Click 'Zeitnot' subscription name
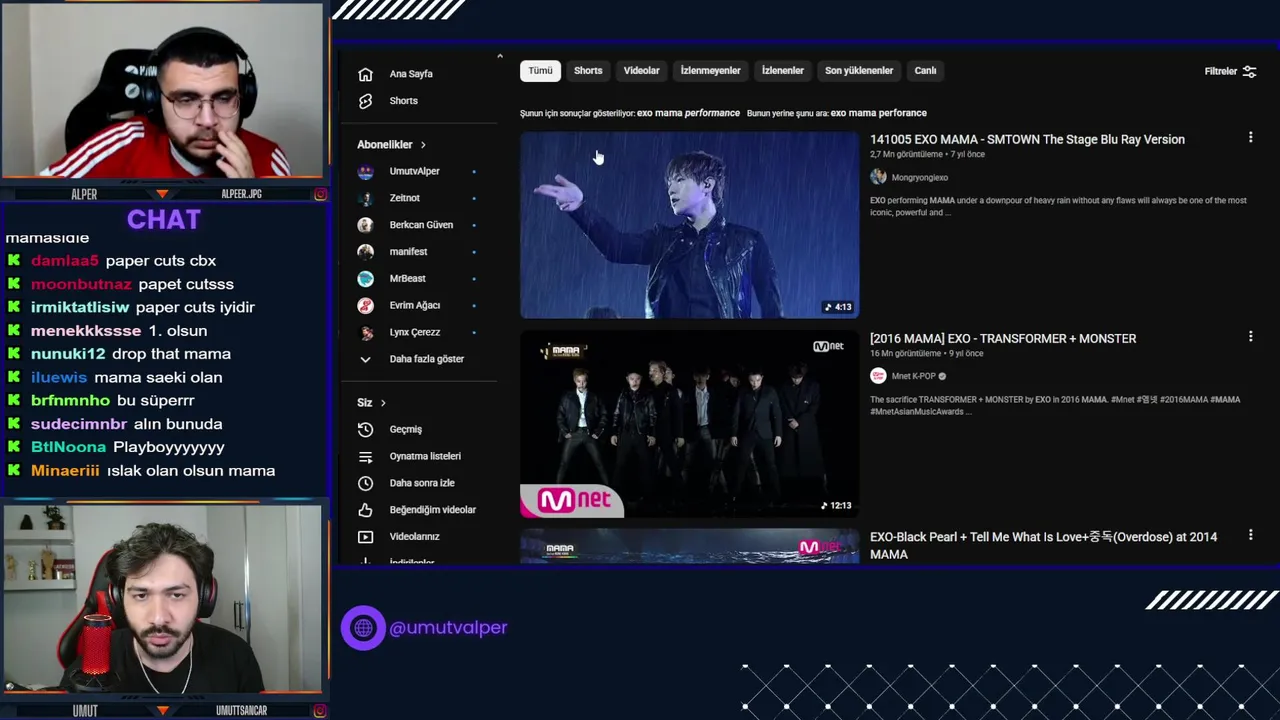Screen dimensions: 1280x720 pos(404,198)
